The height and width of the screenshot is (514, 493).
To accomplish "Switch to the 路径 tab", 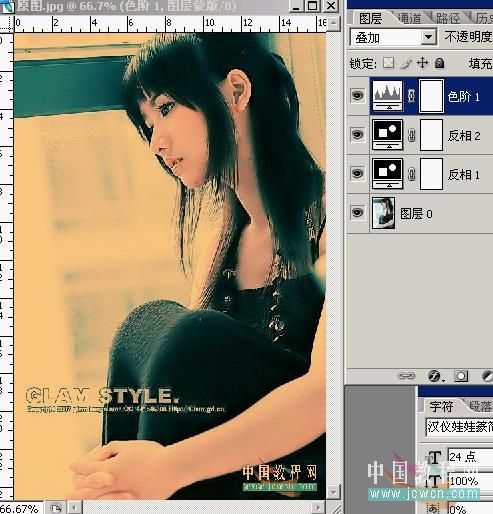I will pos(448,18).
